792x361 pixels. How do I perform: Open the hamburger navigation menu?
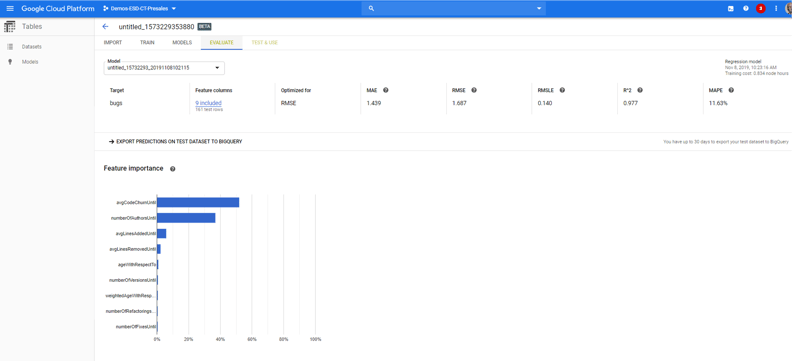click(10, 9)
